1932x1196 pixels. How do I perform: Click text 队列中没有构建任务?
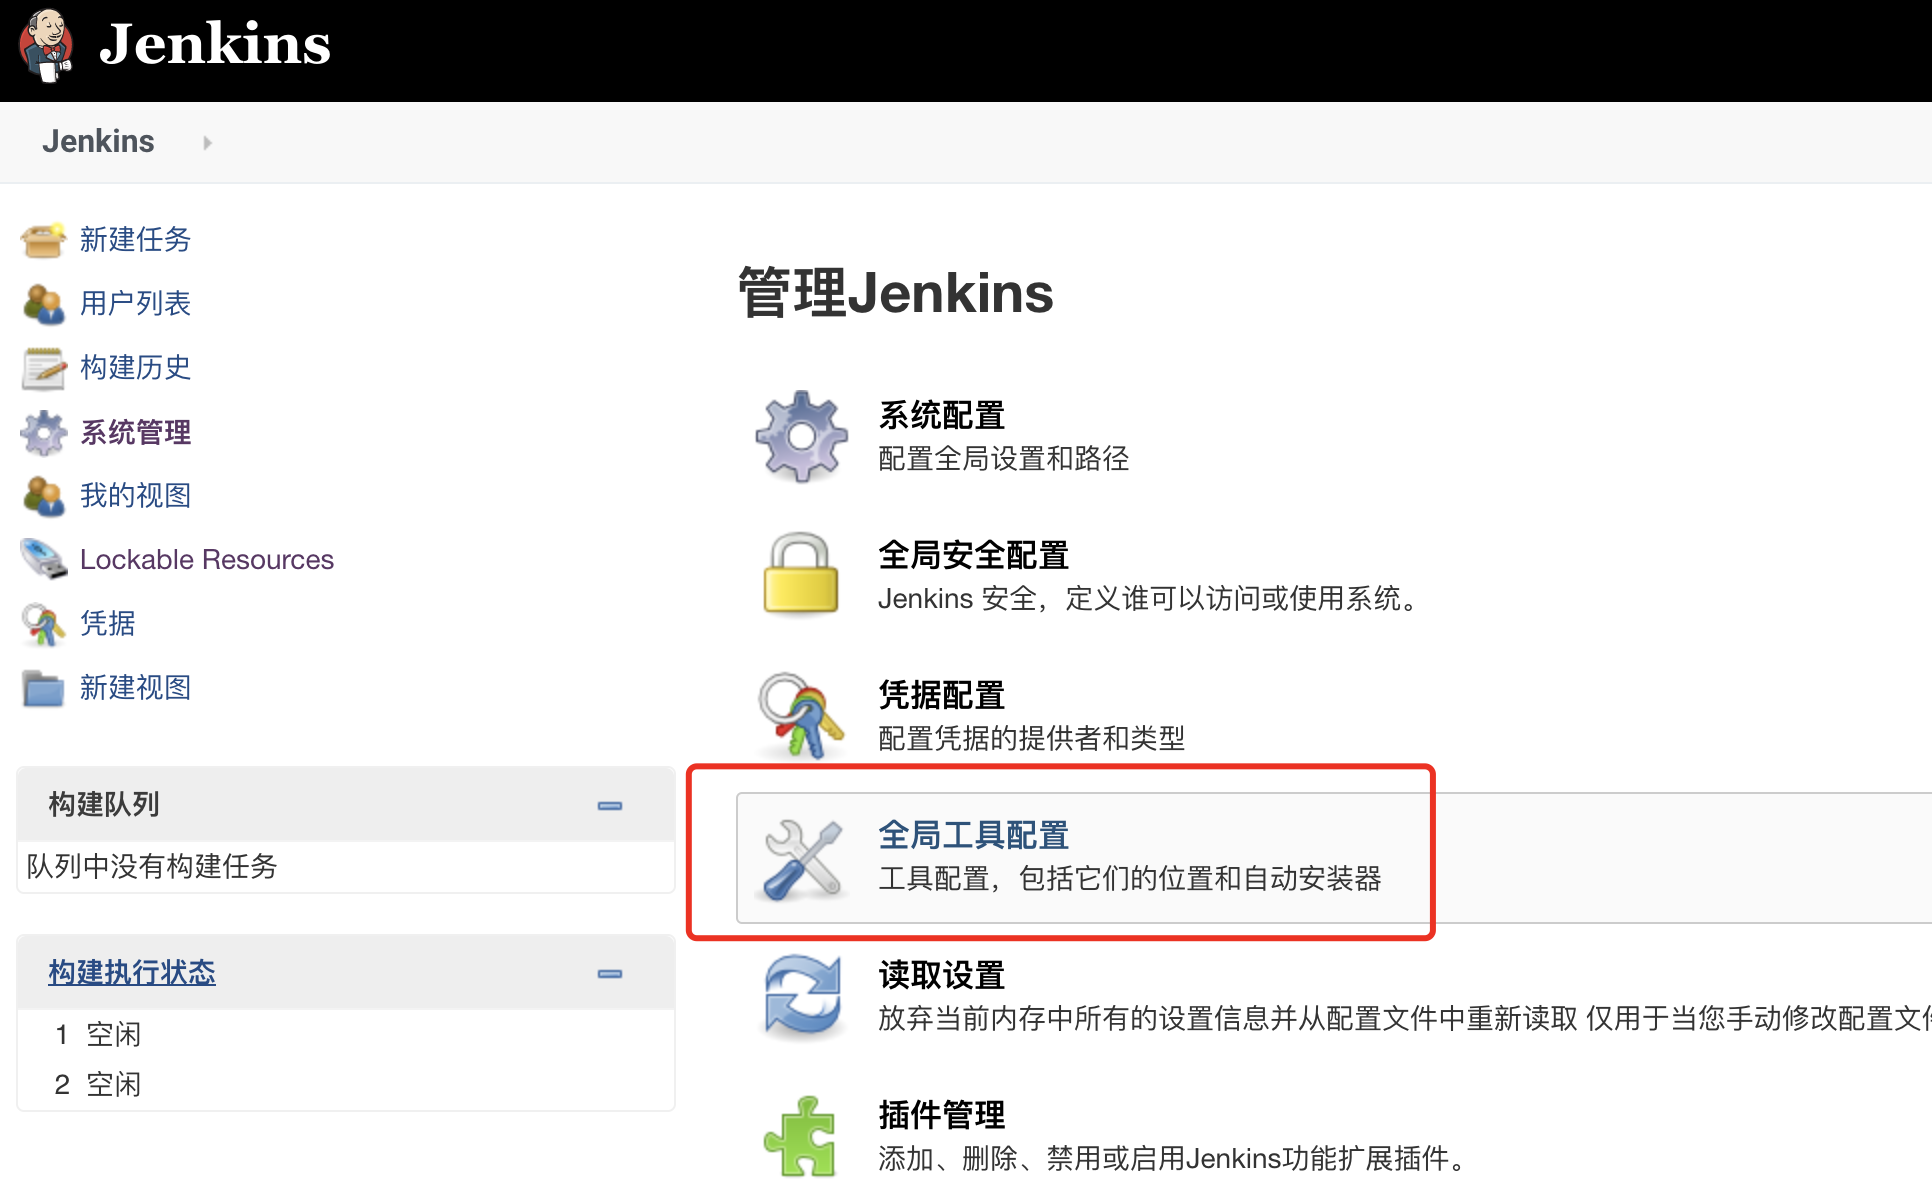coord(152,866)
